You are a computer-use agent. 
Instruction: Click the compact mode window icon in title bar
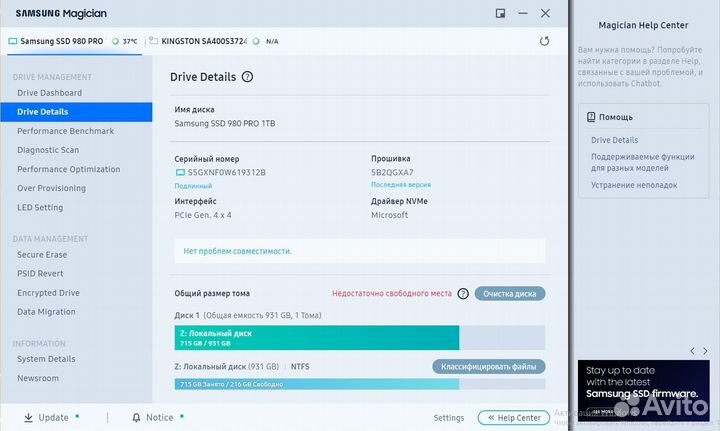(x=500, y=14)
